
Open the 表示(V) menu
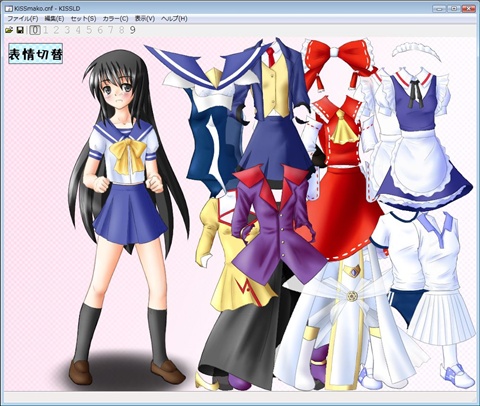(x=145, y=19)
